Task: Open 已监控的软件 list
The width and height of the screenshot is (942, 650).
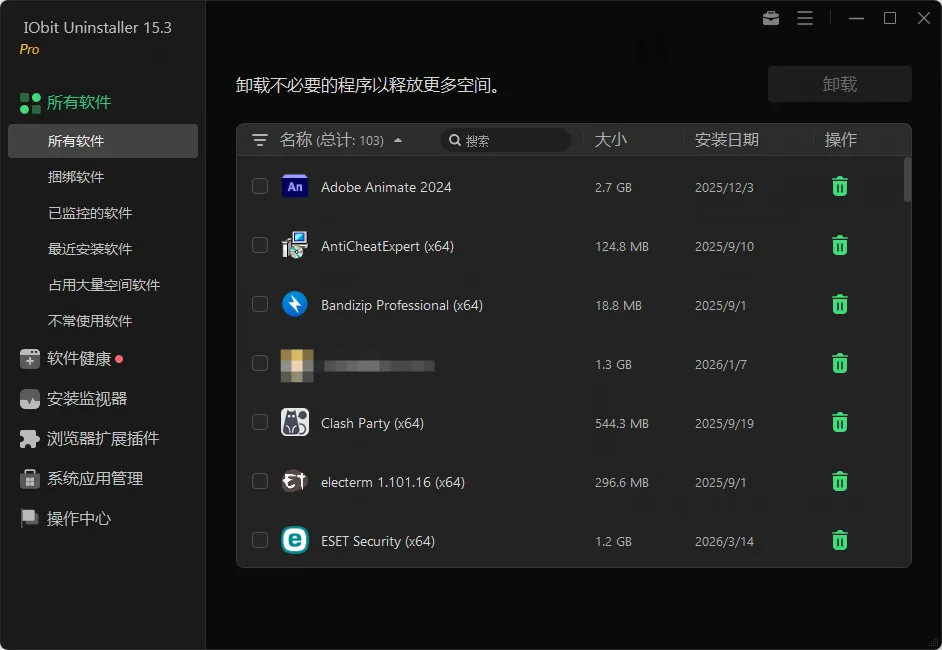Action: 90,213
